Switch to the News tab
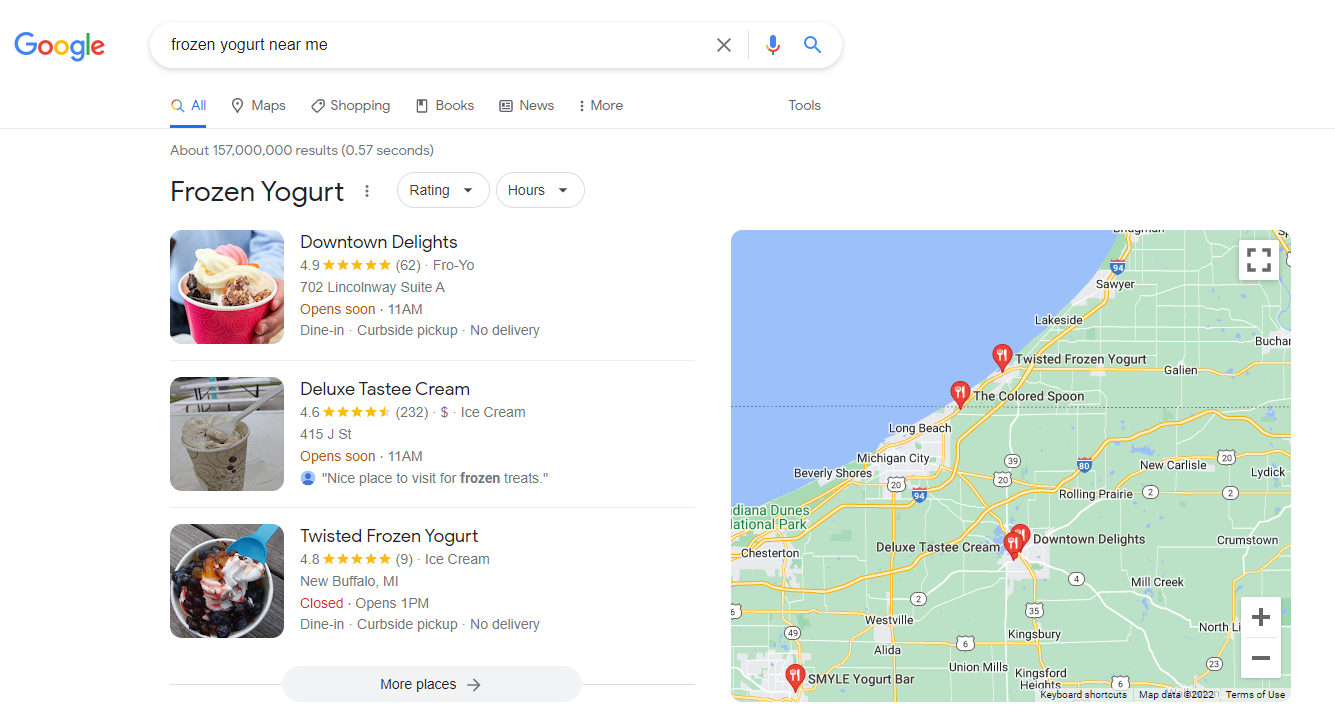The height and width of the screenshot is (727, 1335). [526, 105]
